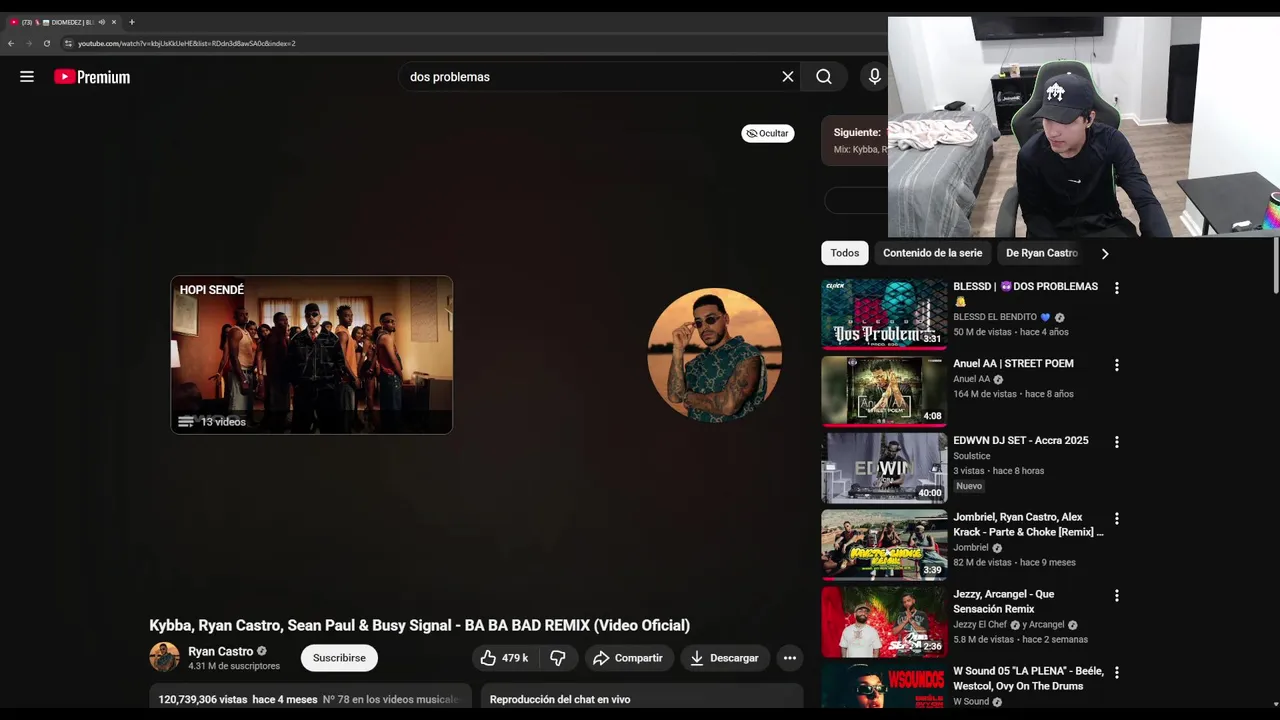This screenshot has width=1280, height=720.
Task: Click 'EDWVN DJ SET - Accra 2025' title
Action: tap(1020, 441)
